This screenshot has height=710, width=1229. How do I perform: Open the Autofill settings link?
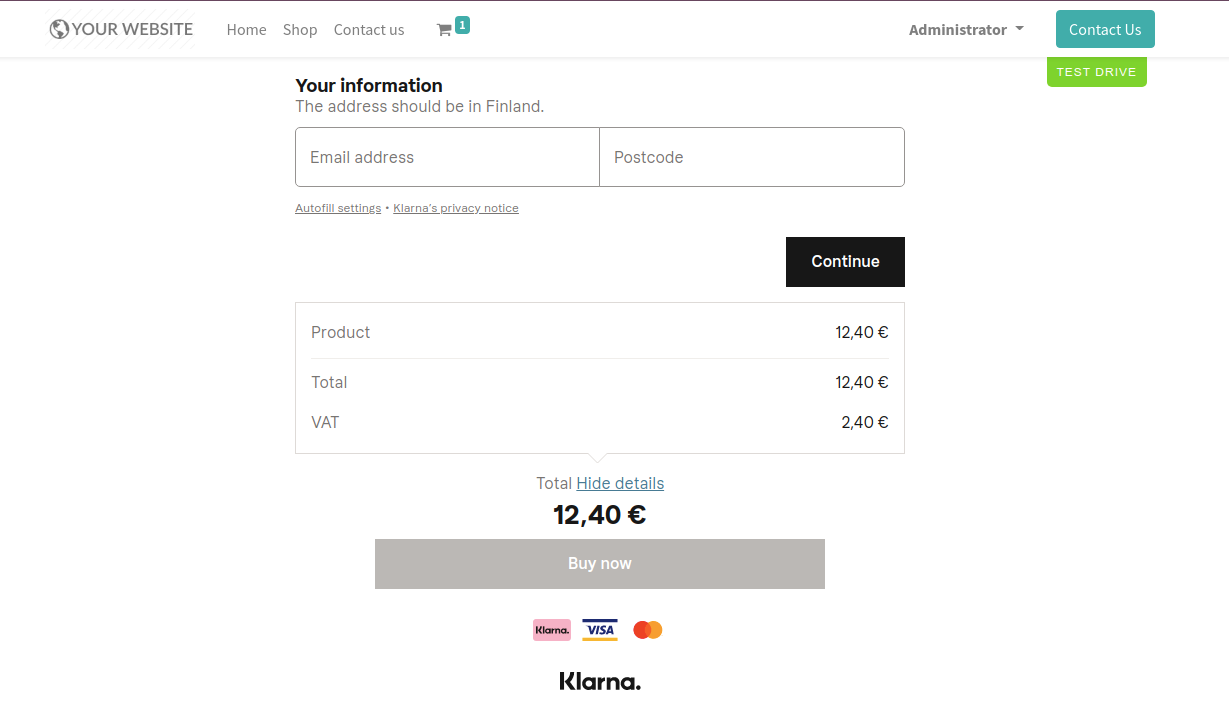point(338,208)
